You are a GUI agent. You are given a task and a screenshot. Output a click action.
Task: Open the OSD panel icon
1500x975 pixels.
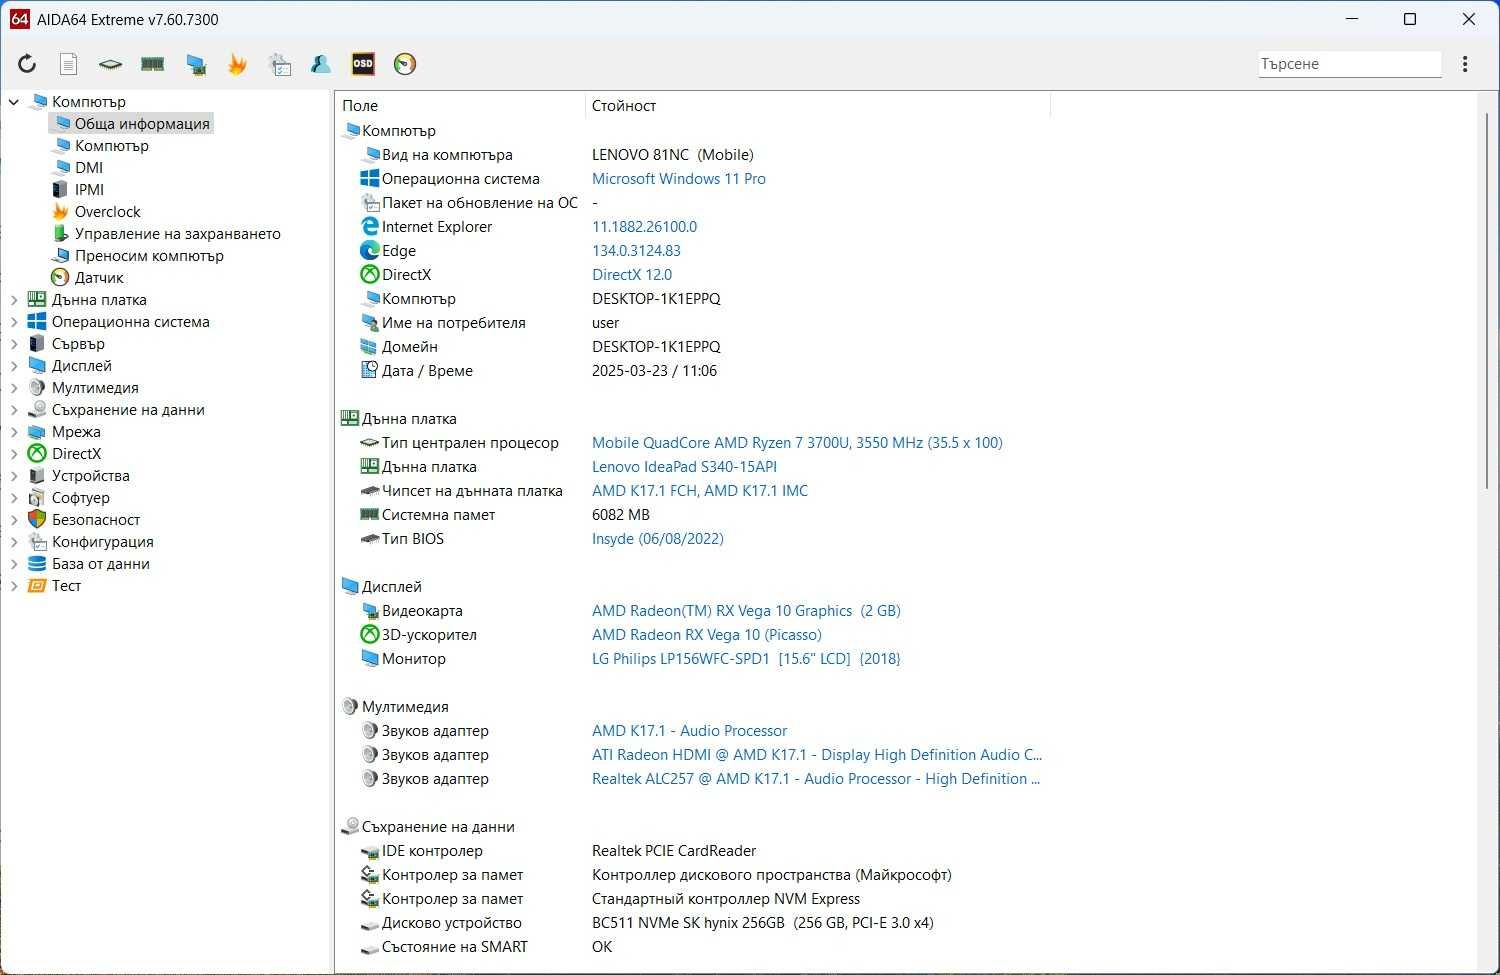pos(363,64)
